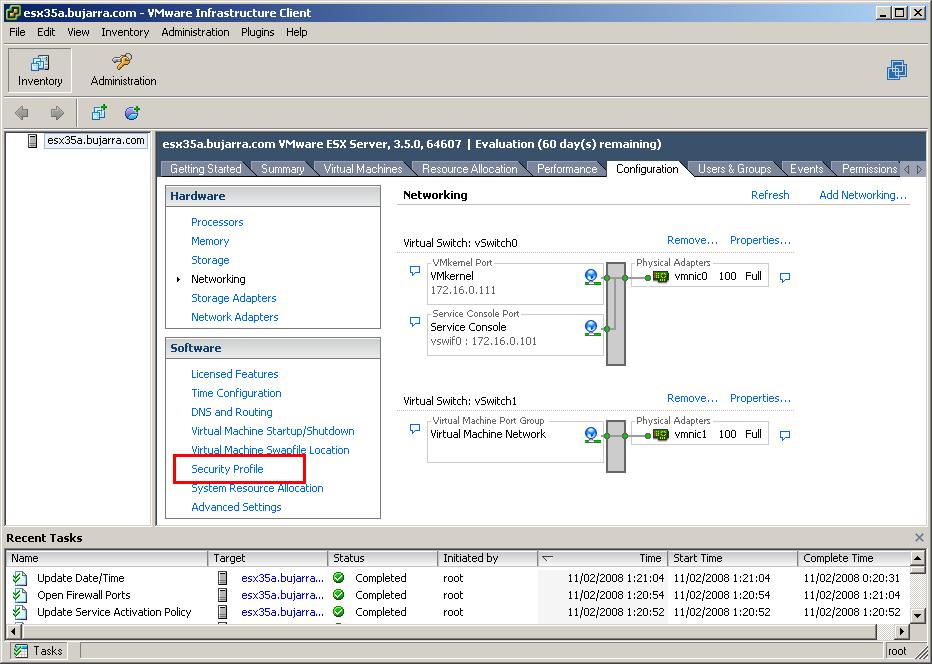Image resolution: width=932 pixels, height=664 pixels.
Task: Open the vmnic0 info bubble
Action: pos(785,277)
